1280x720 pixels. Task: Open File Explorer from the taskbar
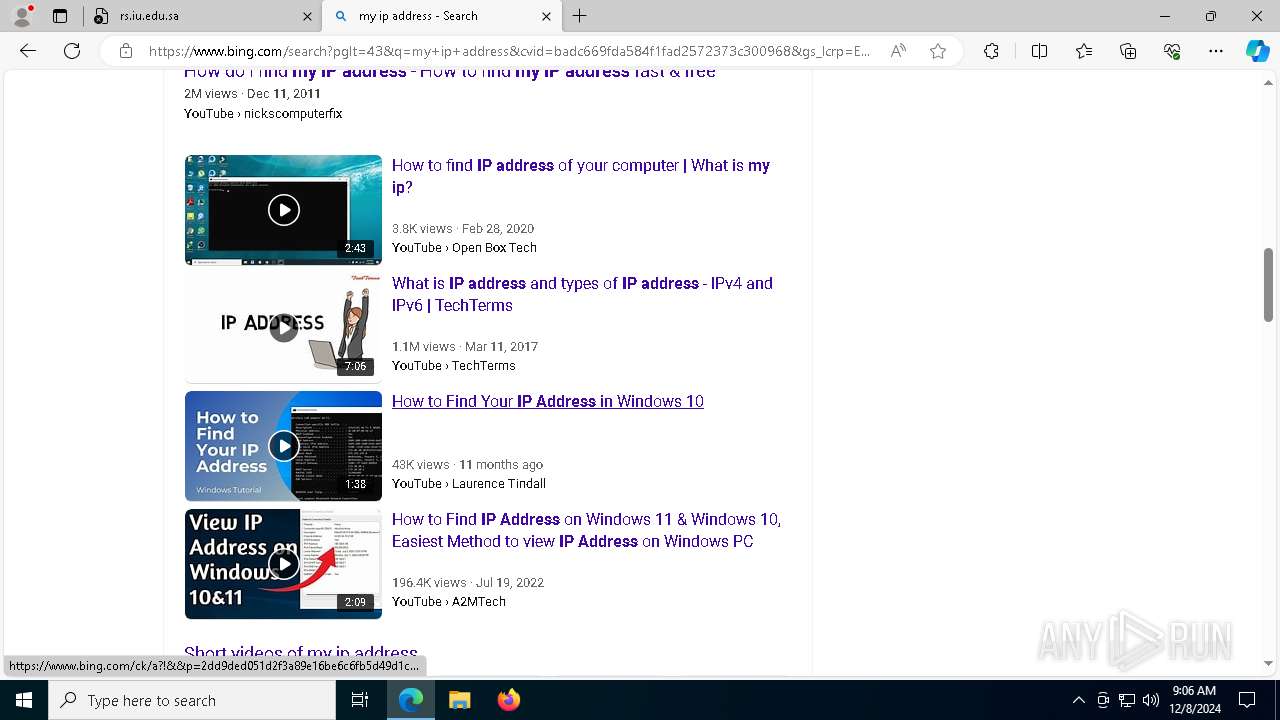(x=459, y=700)
